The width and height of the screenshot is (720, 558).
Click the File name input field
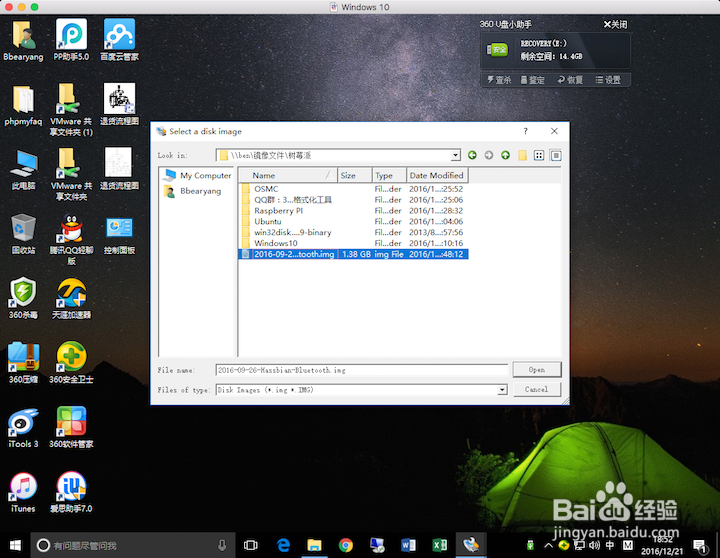(362, 370)
